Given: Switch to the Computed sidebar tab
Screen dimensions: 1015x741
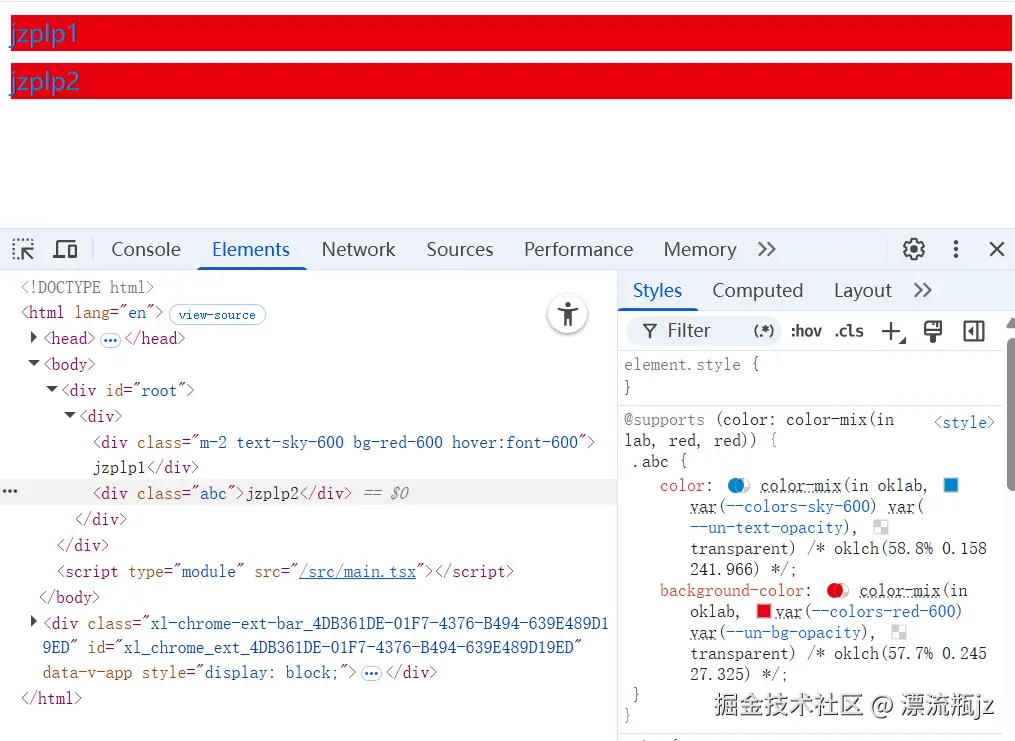Looking at the screenshot, I should coord(757,290).
